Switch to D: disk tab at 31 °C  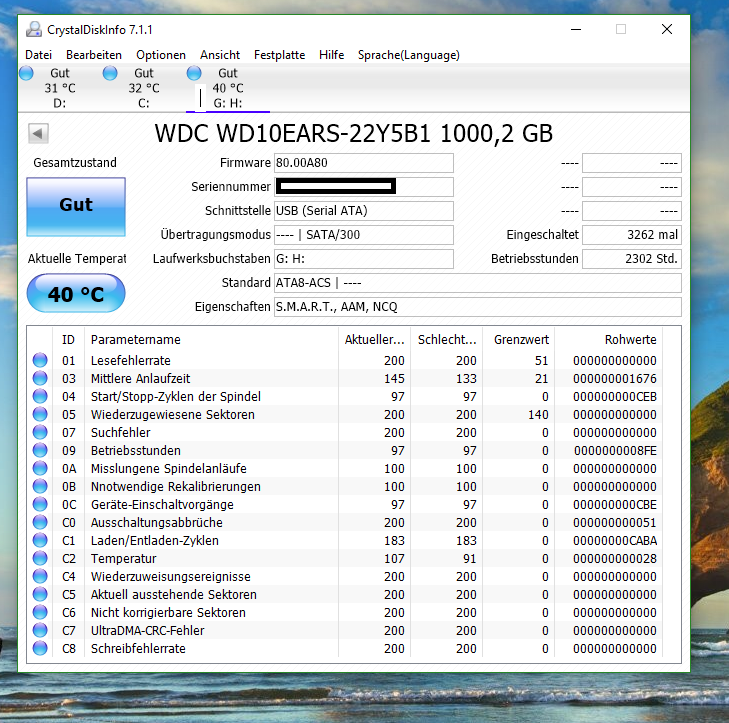(60, 88)
